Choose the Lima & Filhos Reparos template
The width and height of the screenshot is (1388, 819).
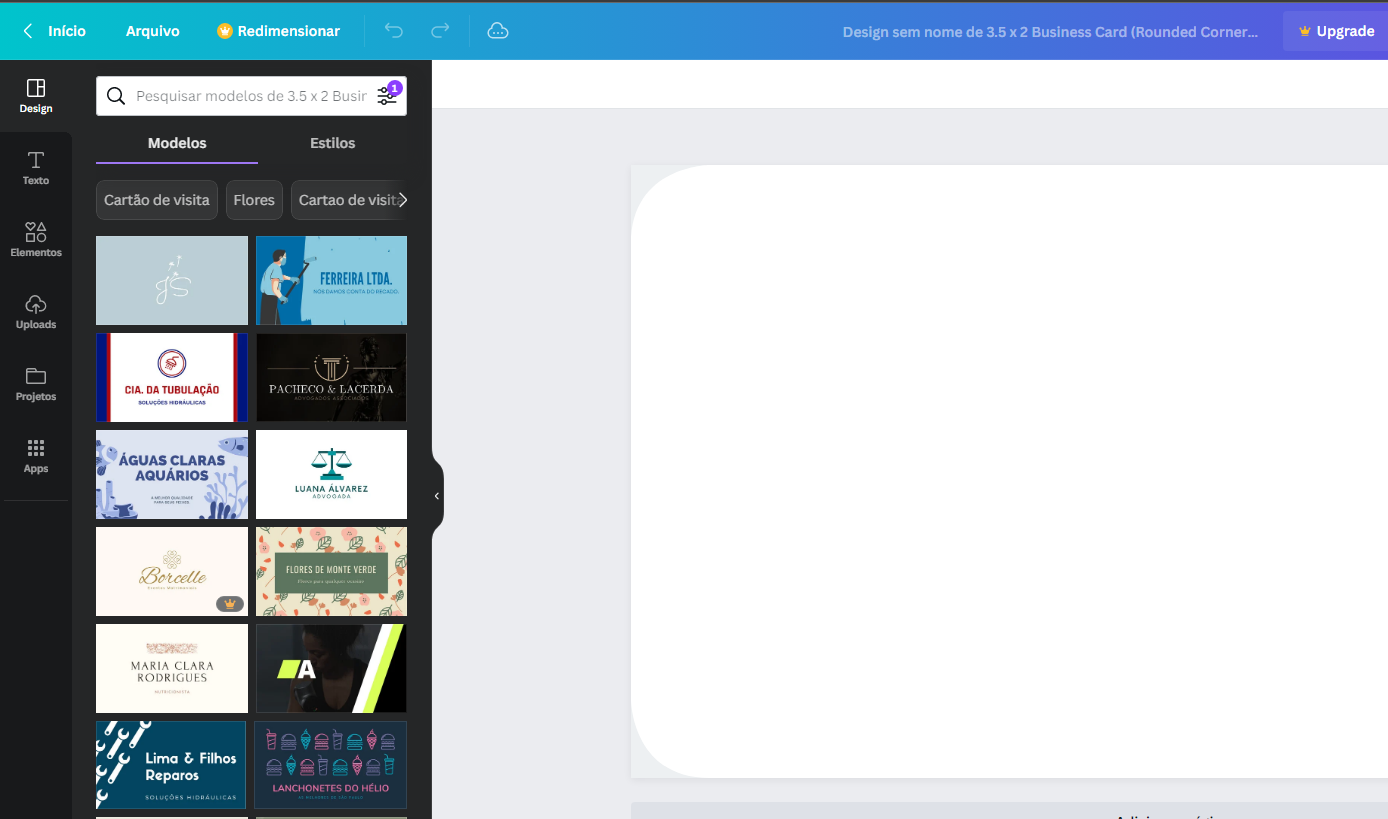point(171,765)
